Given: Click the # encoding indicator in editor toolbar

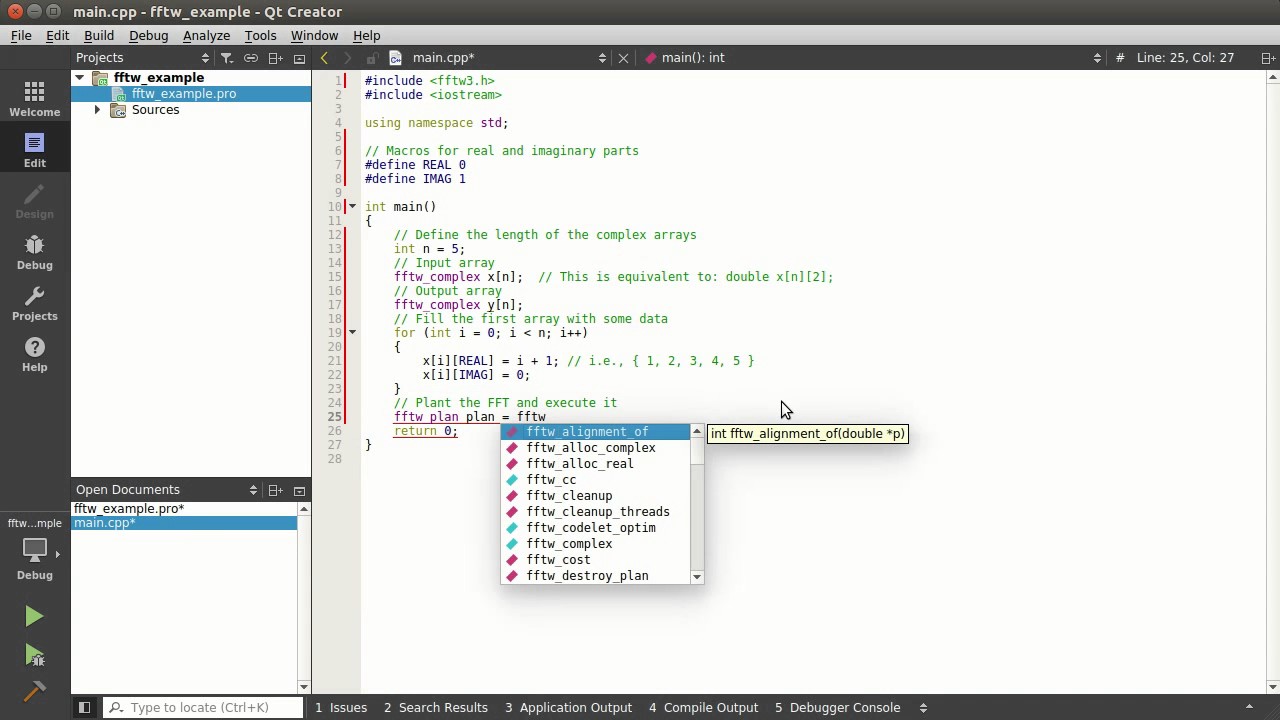Looking at the screenshot, I should pos(1119,58).
